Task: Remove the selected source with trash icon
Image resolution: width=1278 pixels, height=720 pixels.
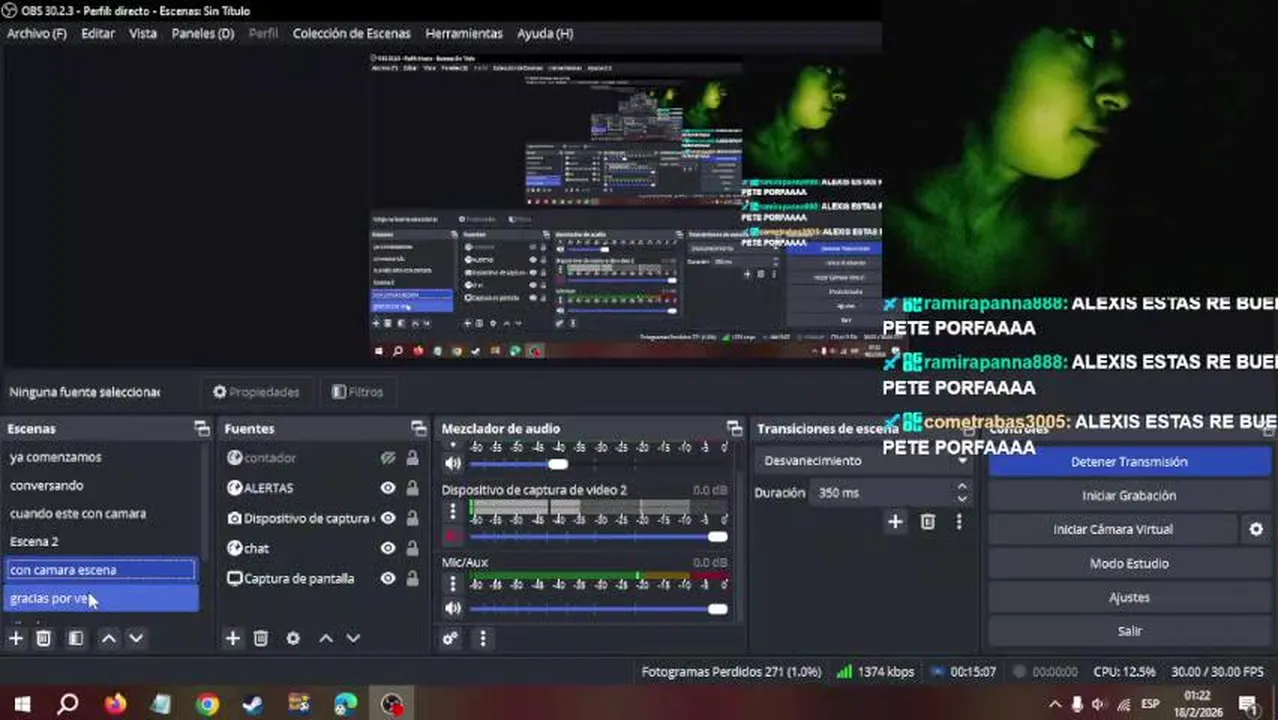Action: coord(261,638)
